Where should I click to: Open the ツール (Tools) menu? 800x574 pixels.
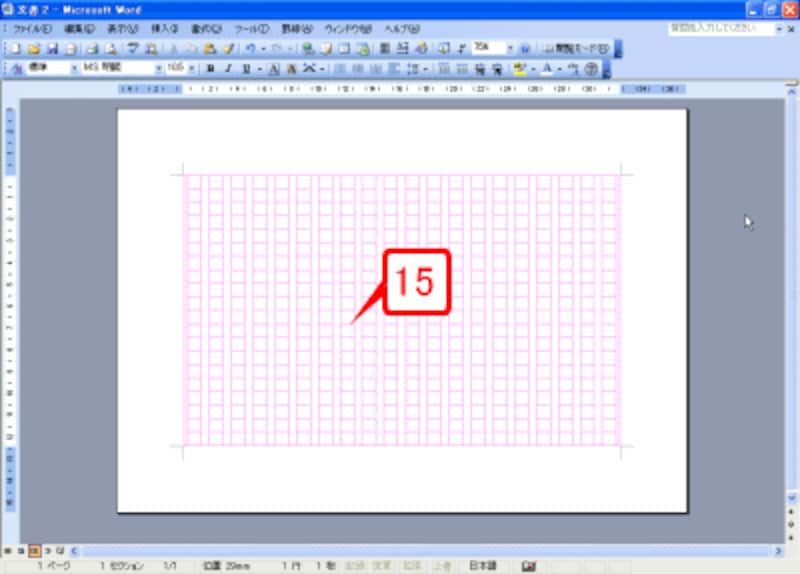[252, 29]
